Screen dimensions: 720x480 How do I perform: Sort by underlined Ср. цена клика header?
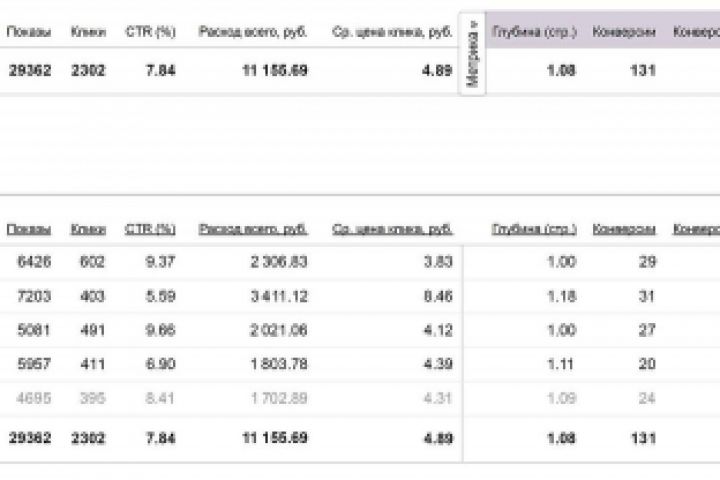[392, 229]
